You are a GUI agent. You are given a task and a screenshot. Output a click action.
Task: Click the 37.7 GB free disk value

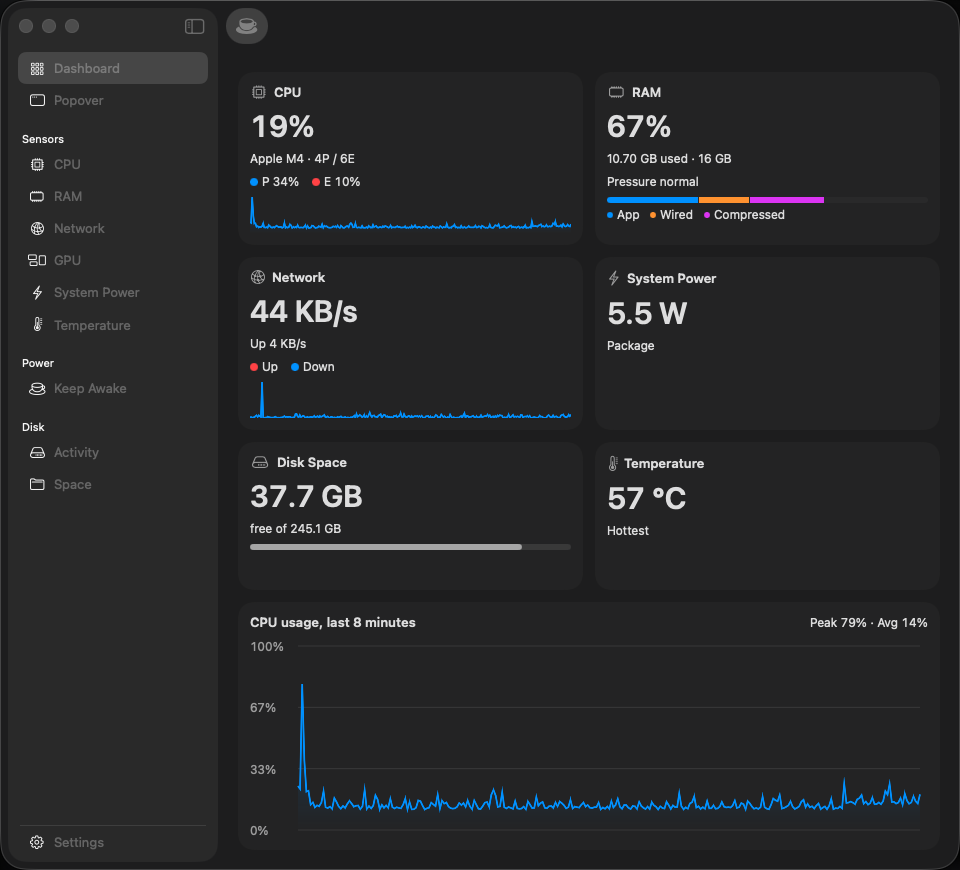306,497
